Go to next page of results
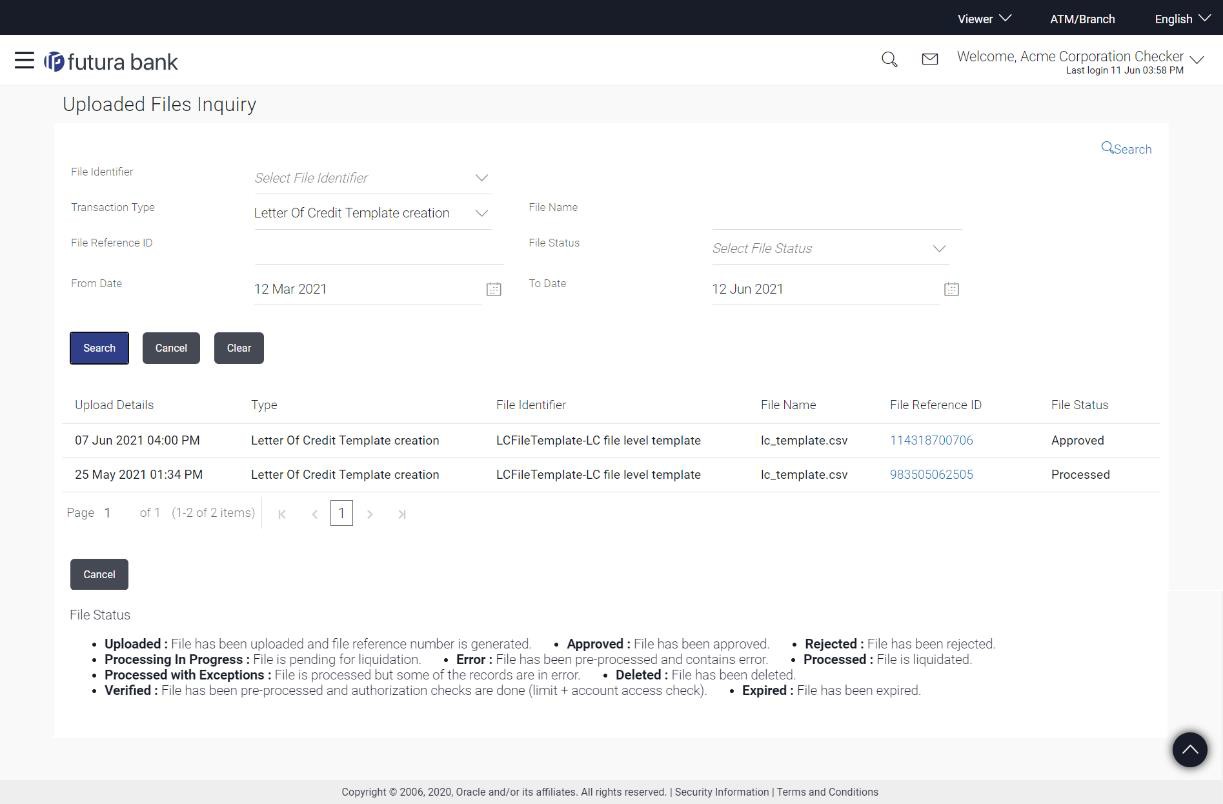1223x804 pixels. point(370,514)
